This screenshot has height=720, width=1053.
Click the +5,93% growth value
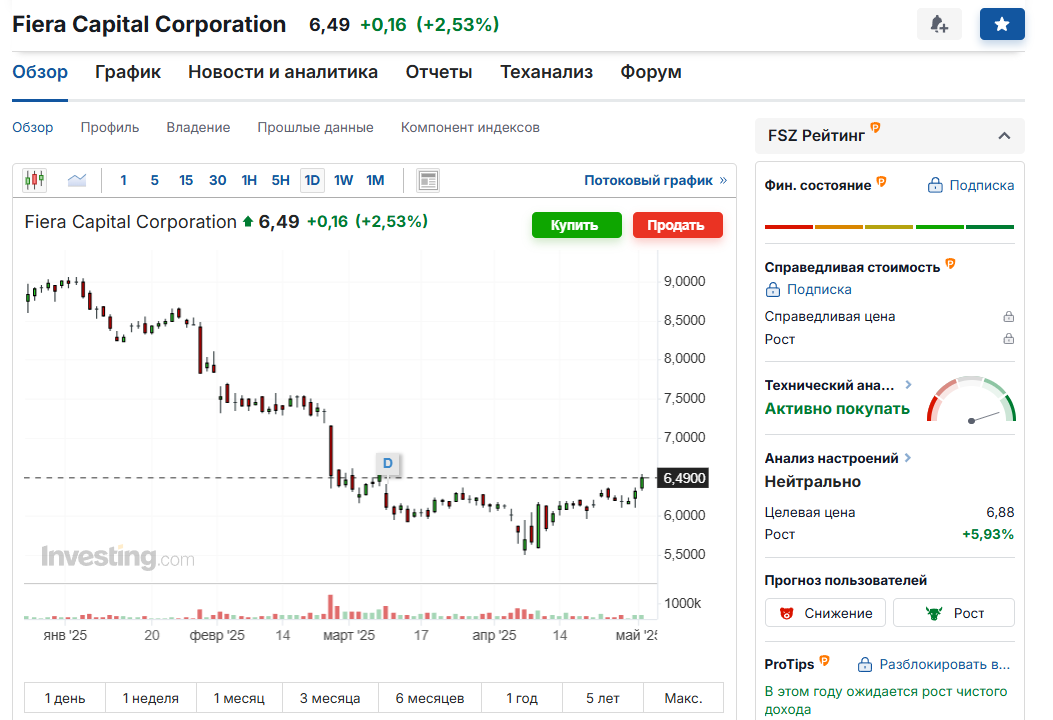pos(988,535)
